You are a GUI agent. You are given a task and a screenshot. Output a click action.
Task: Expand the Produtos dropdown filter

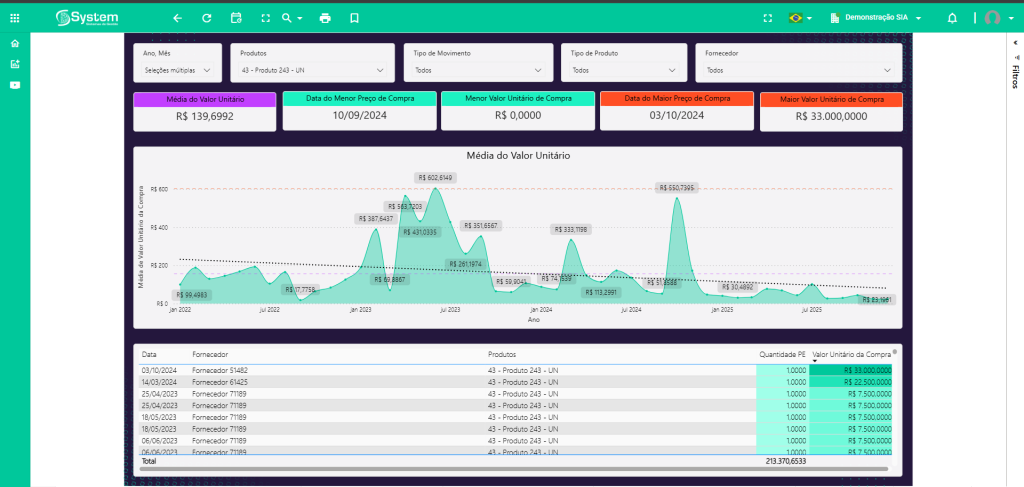pos(312,71)
